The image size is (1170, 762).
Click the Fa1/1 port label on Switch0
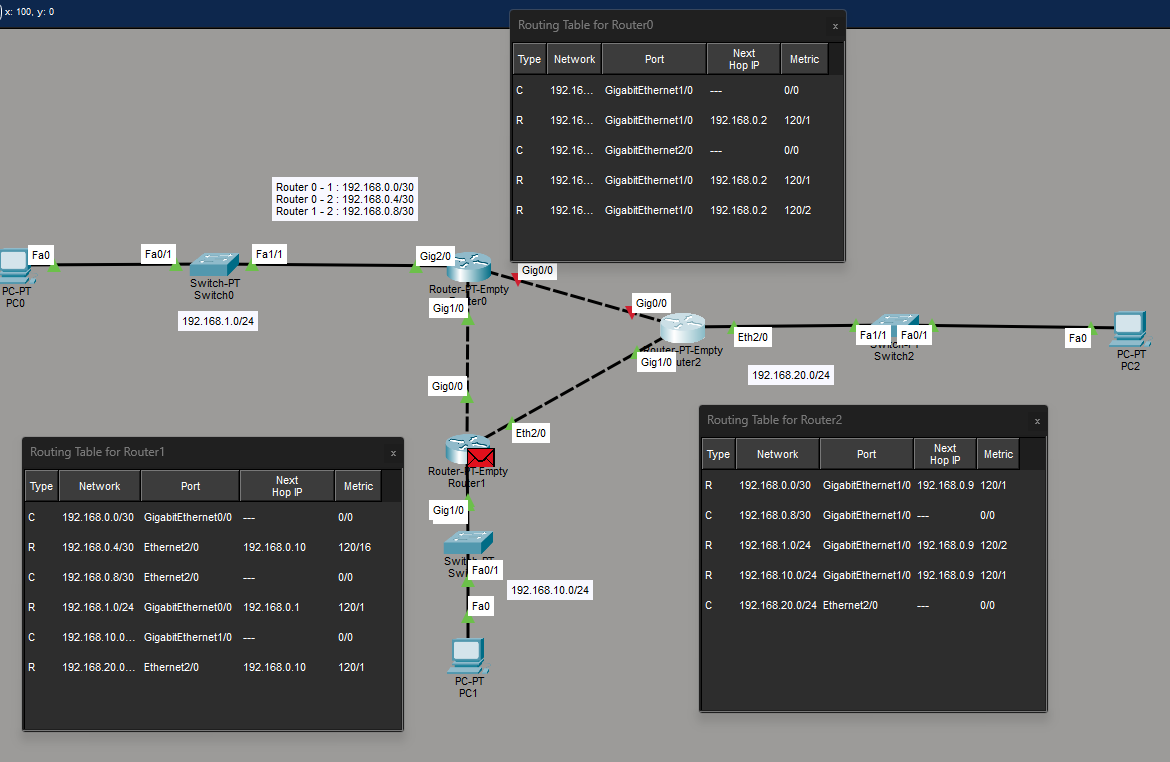point(269,254)
